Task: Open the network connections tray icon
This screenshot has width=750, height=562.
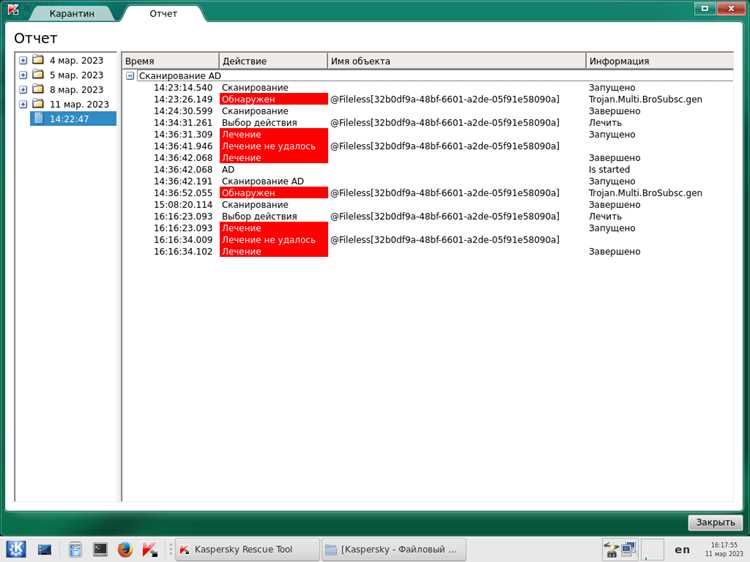Action: click(x=629, y=548)
